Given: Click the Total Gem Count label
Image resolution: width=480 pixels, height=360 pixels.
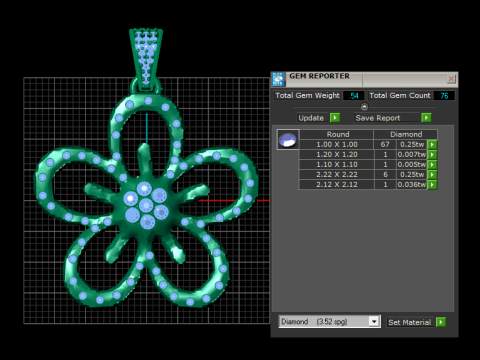Looking at the screenshot, I should 400,96.
